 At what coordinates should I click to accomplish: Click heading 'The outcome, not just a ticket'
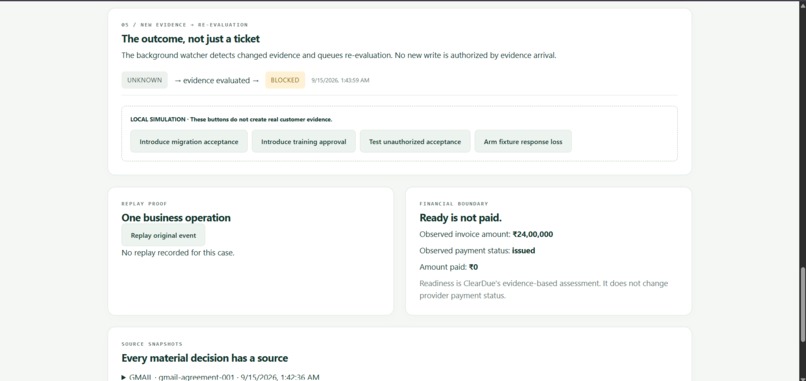[191, 39]
